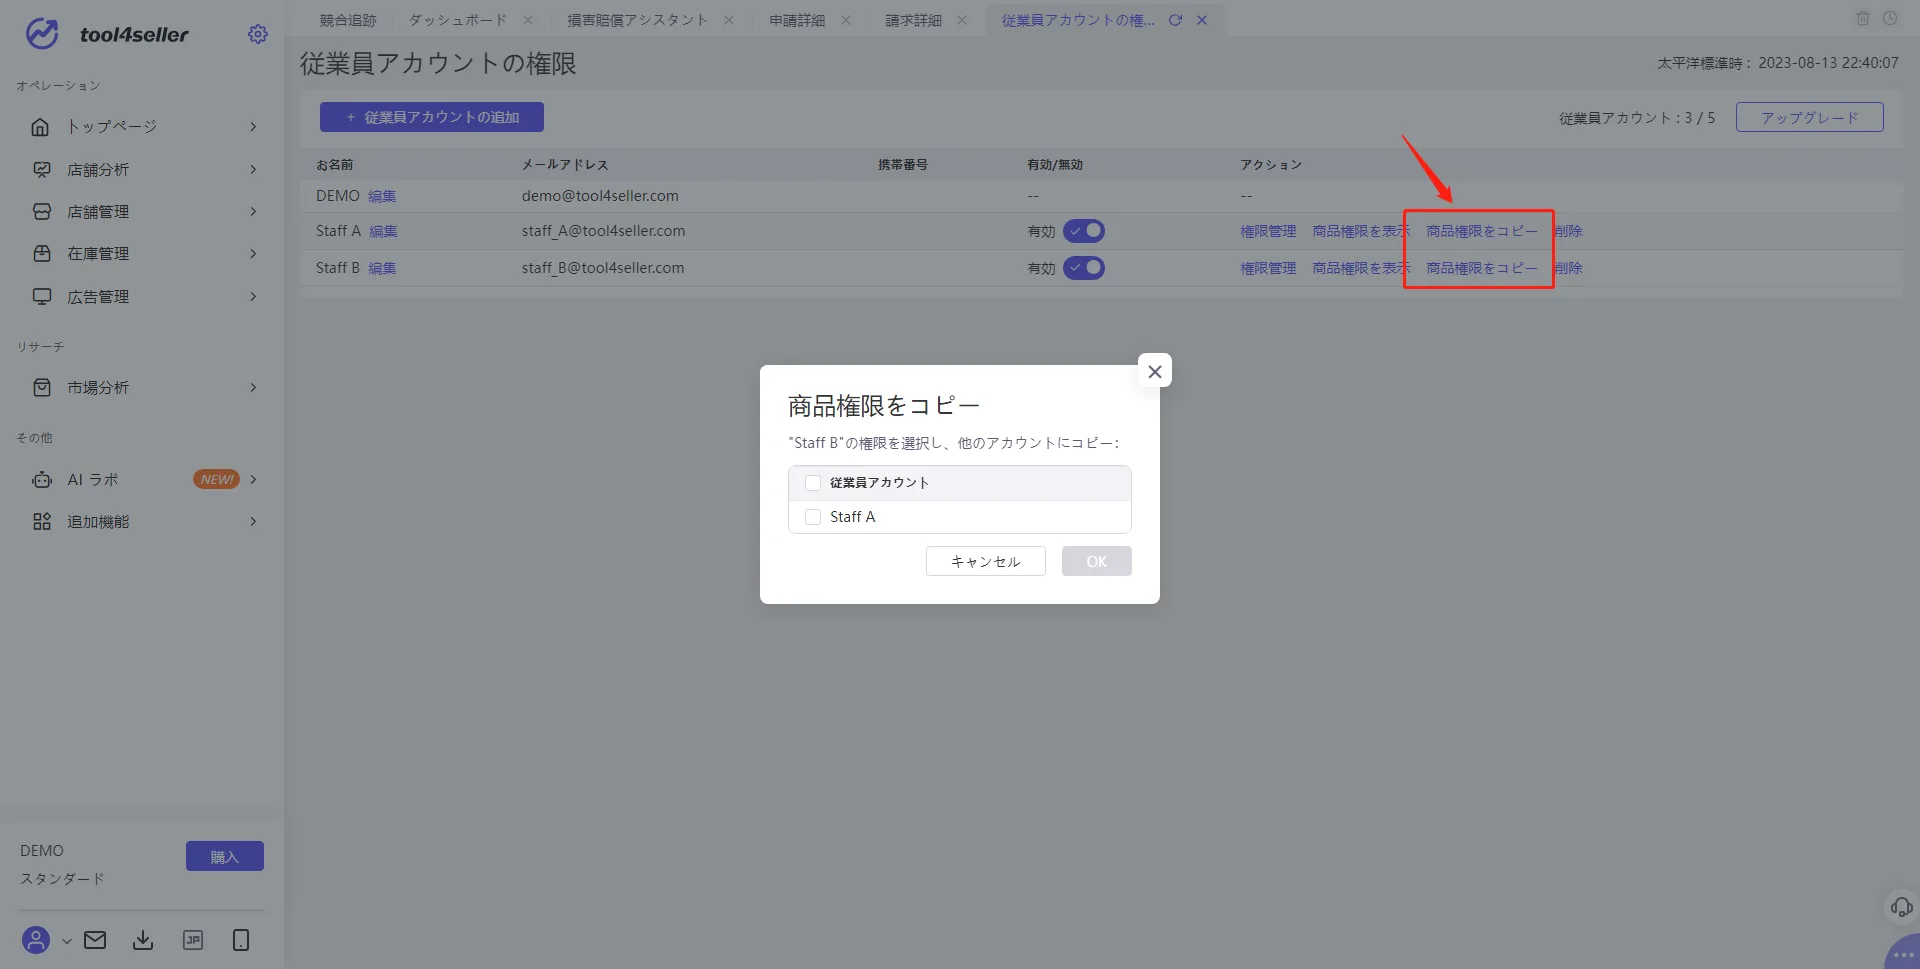Open the settings gear next to tool4seller logo
Viewport: 1920px width, 969px height.
(x=258, y=34)
